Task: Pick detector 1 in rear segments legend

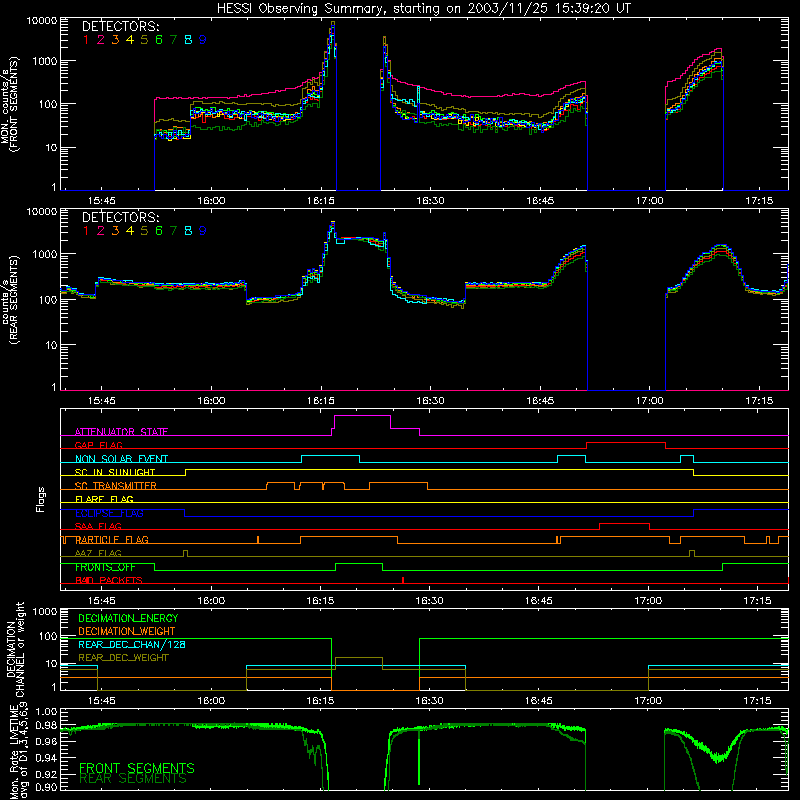Action: 86,231
